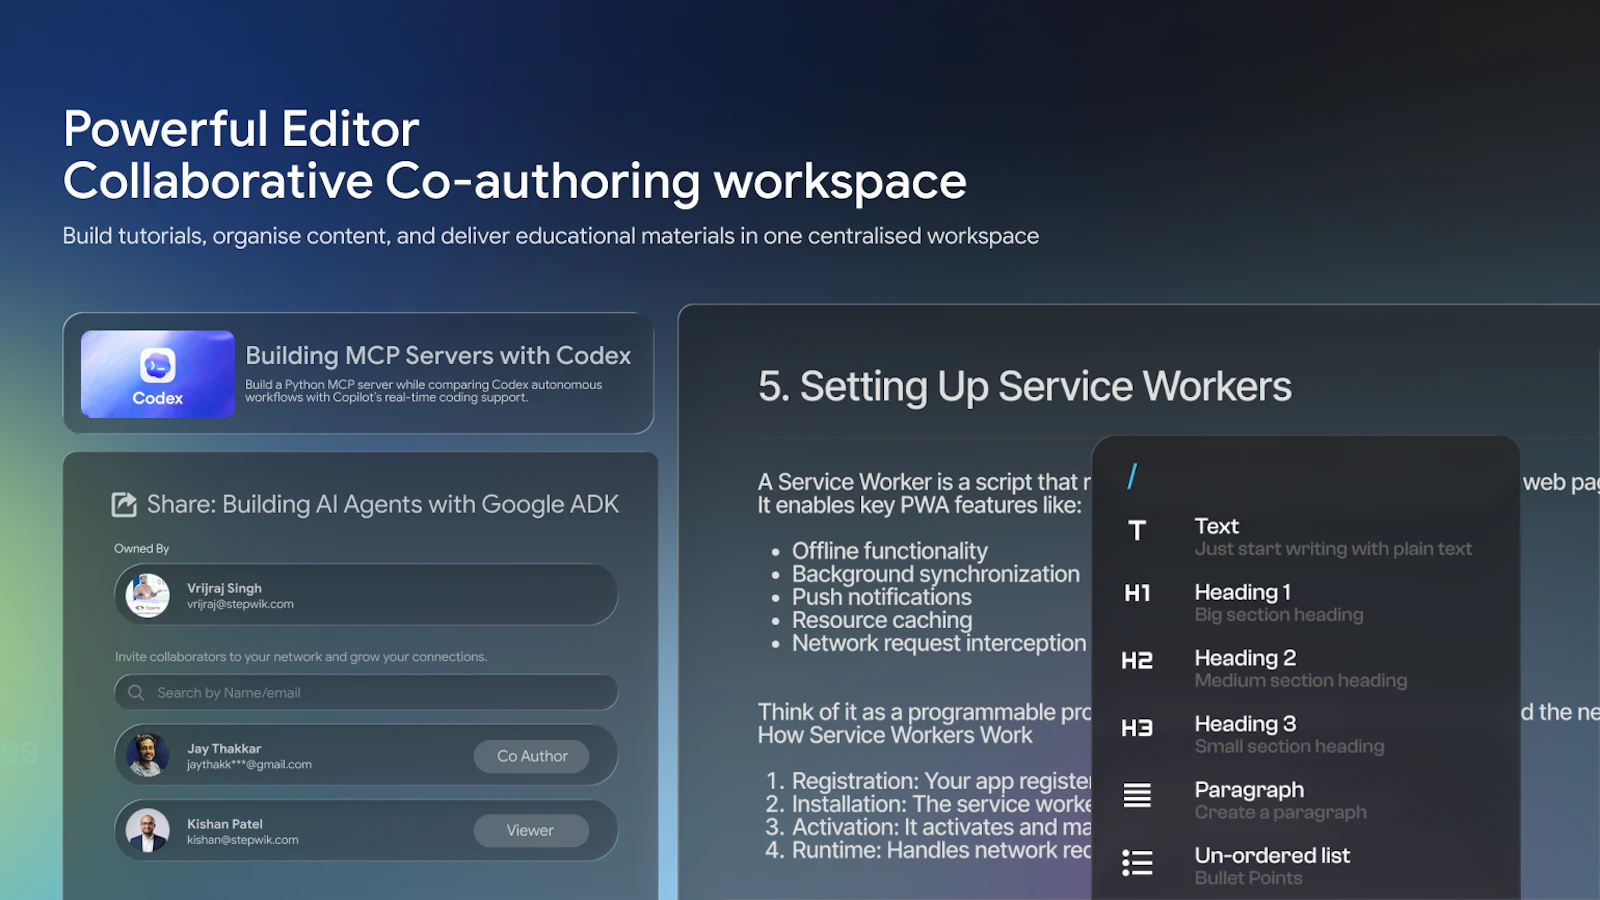Click the '2. Installation' list item
1600x900 pixels.
pos(928,804)
